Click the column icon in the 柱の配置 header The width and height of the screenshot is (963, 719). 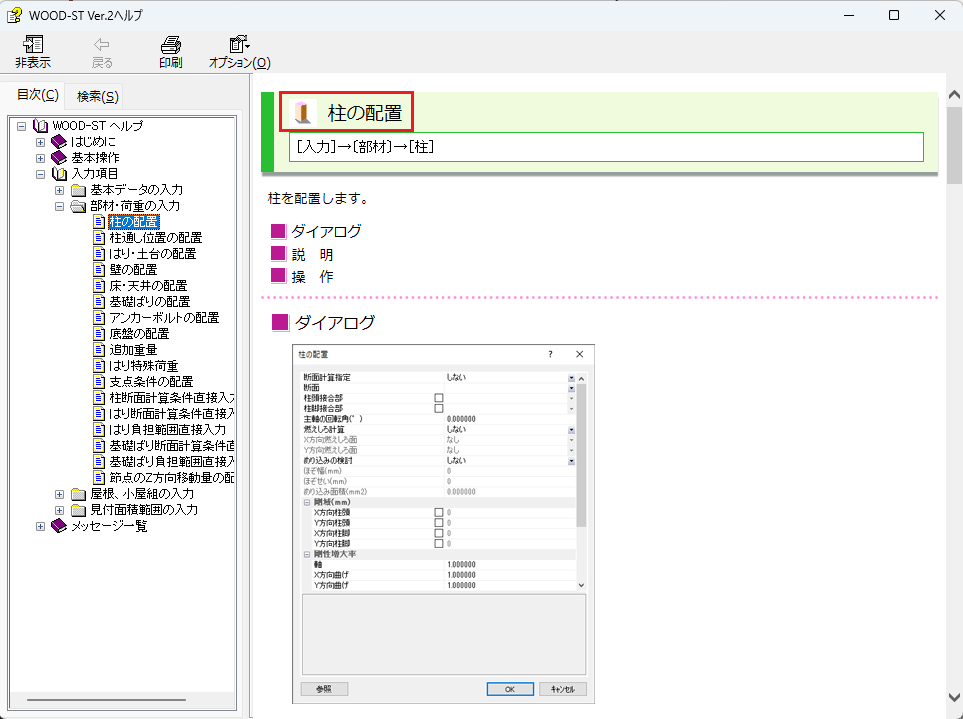click(304, 112)
